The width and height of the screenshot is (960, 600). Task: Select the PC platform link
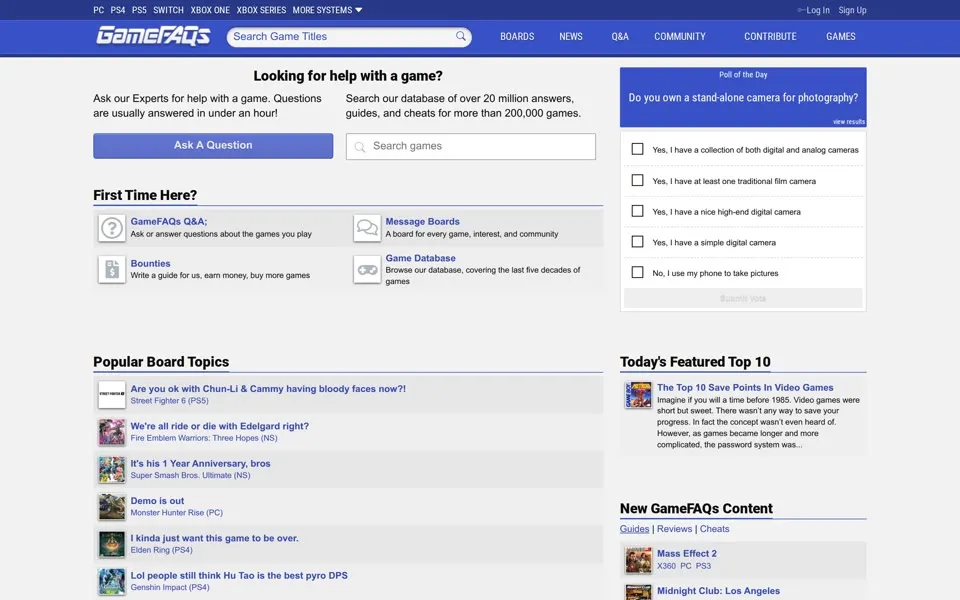click(99, 10)
